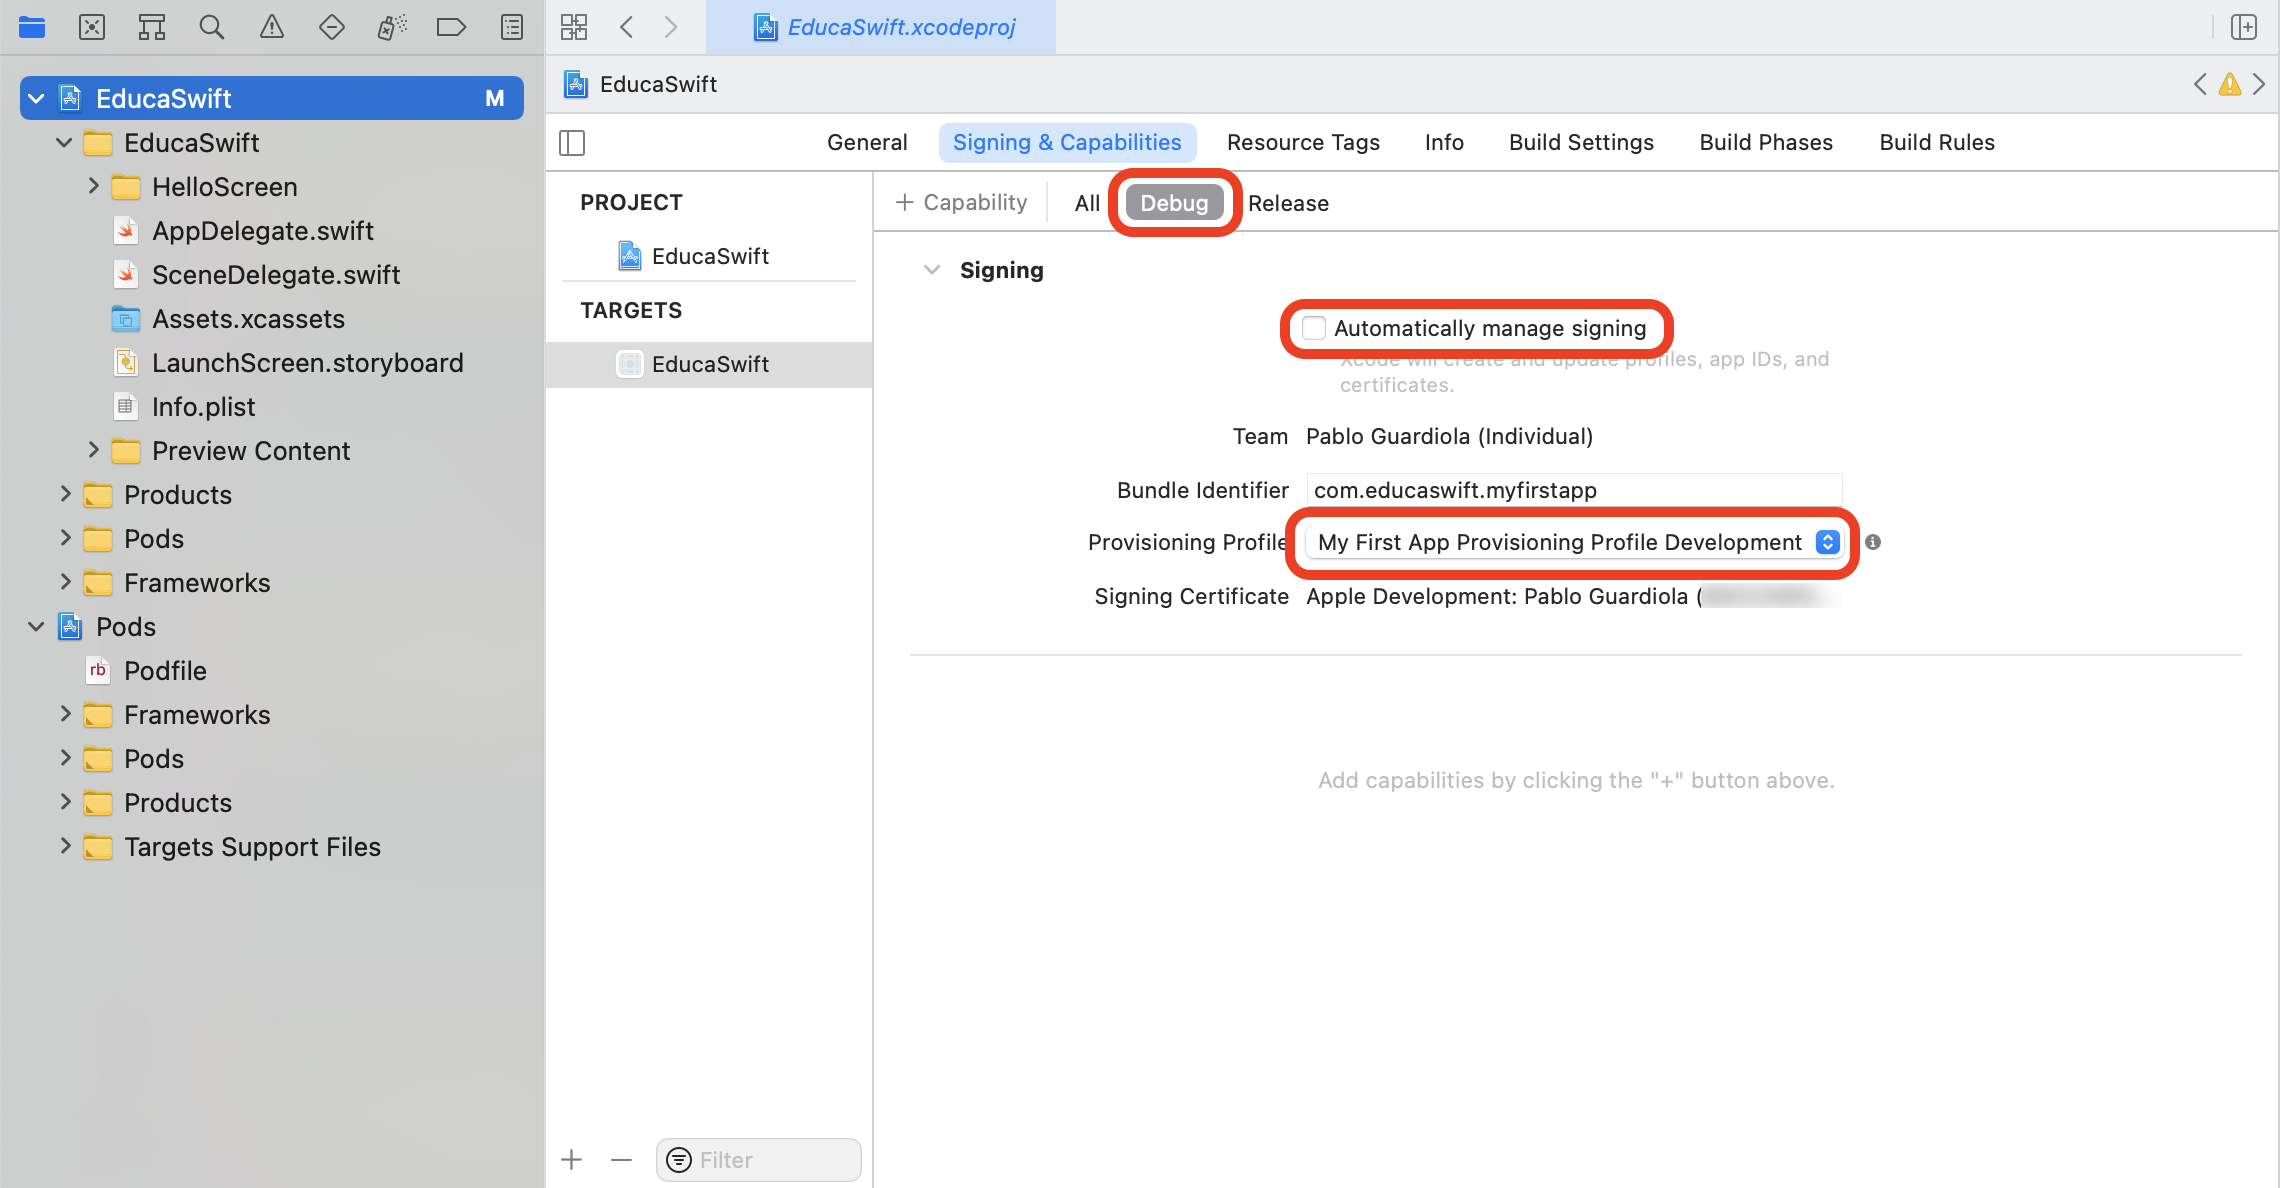
Task: Open the Report navigator icon
Action: pyautogui.click(x=512, y=27)
